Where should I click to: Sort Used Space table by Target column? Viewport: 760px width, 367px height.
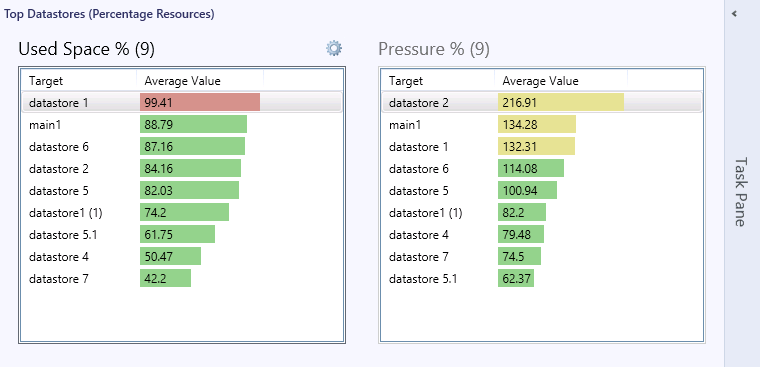coord(79,80)
